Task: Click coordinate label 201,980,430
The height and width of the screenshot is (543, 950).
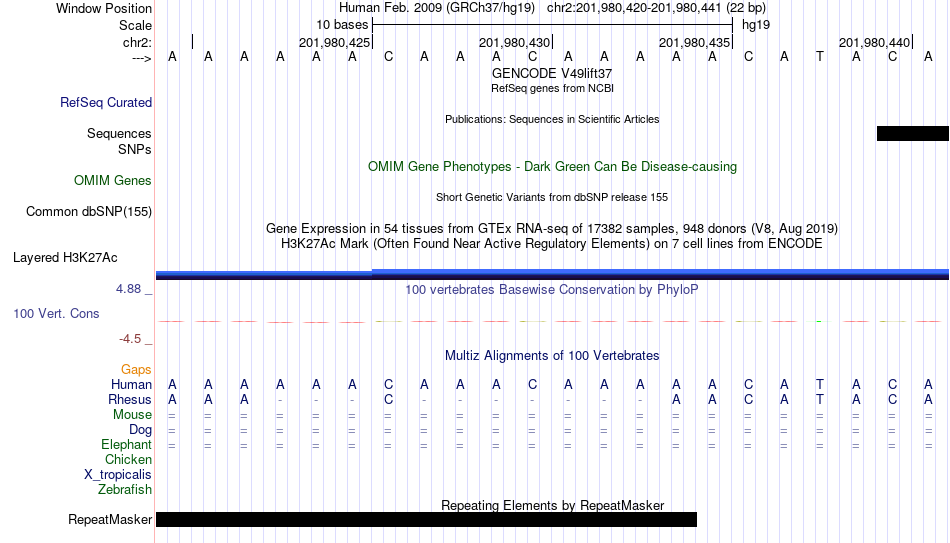Action: click(x=514, y=42)
